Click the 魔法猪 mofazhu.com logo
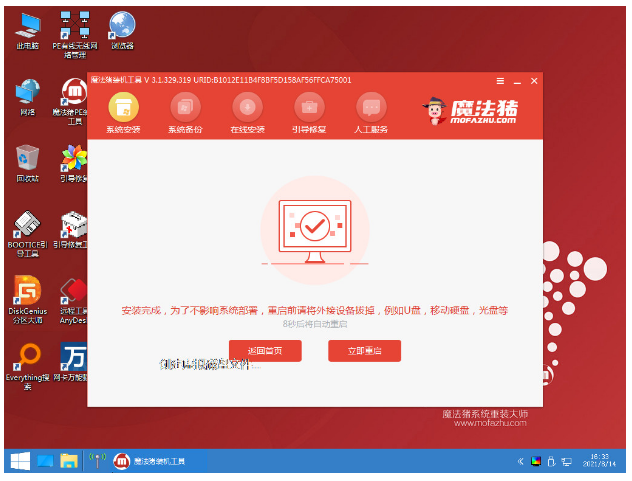This screenshot has height=481, width=632. click(x=470, y=111)
